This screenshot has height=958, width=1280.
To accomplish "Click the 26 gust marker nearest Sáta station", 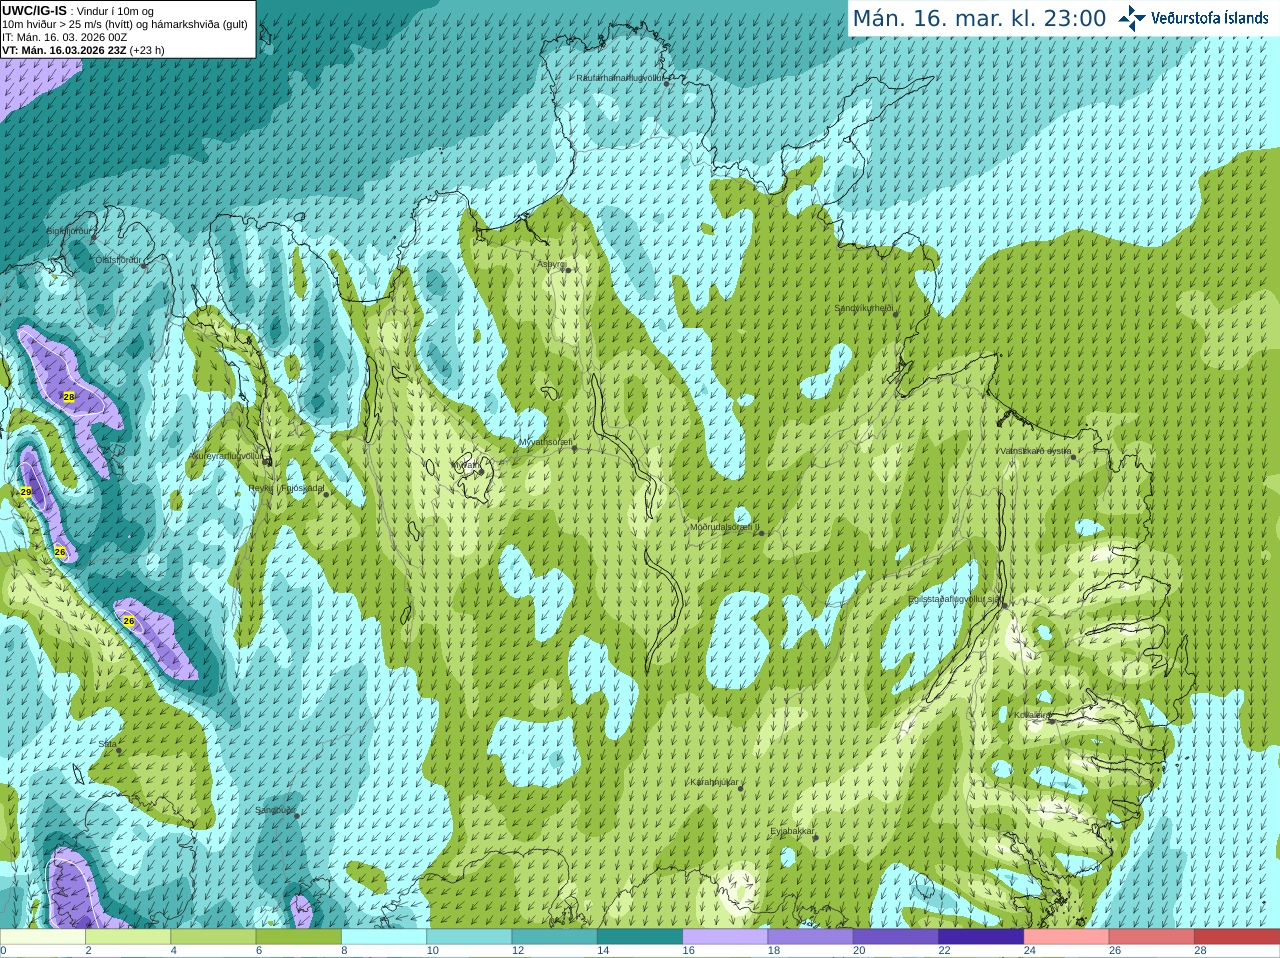I will (x=129, y=621).
